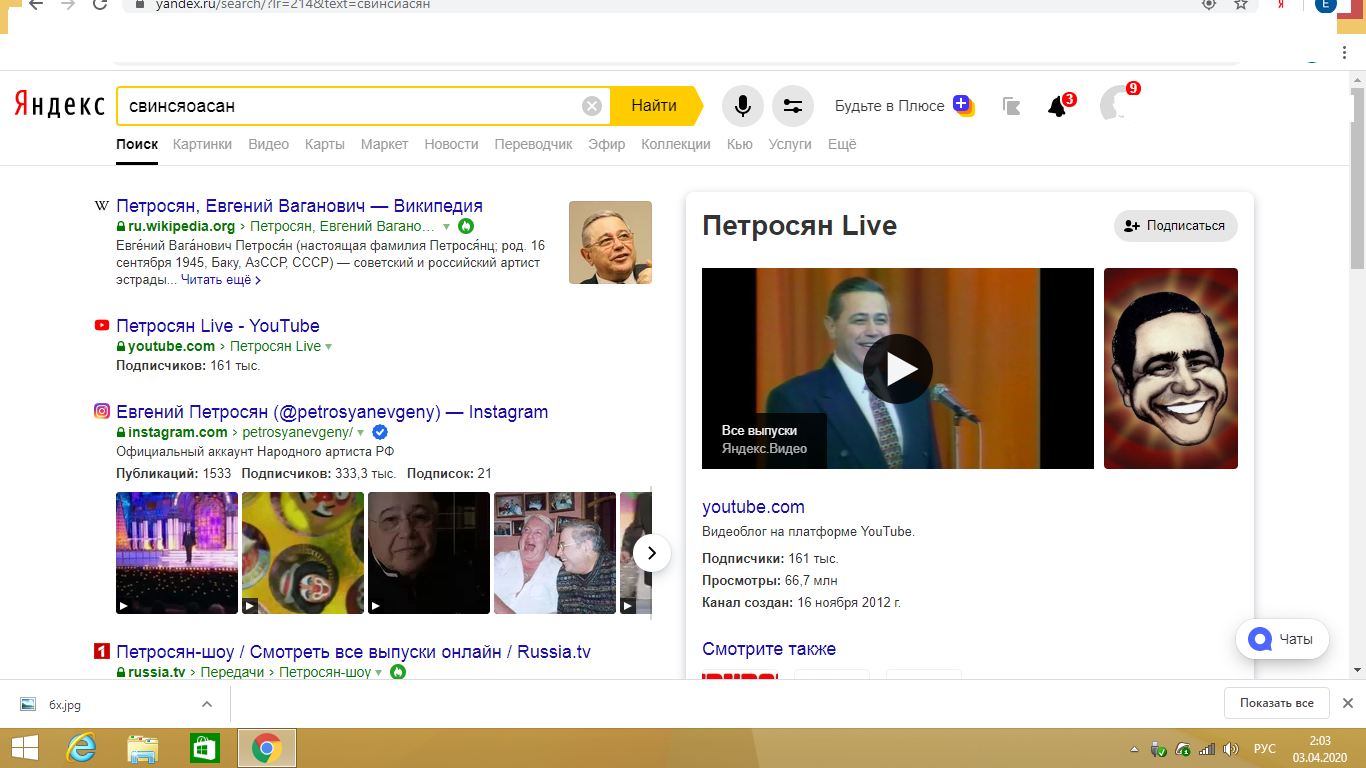Go back with the browser back arrow
Viewport: 1366px width, 768px height.
pos(36,4)
